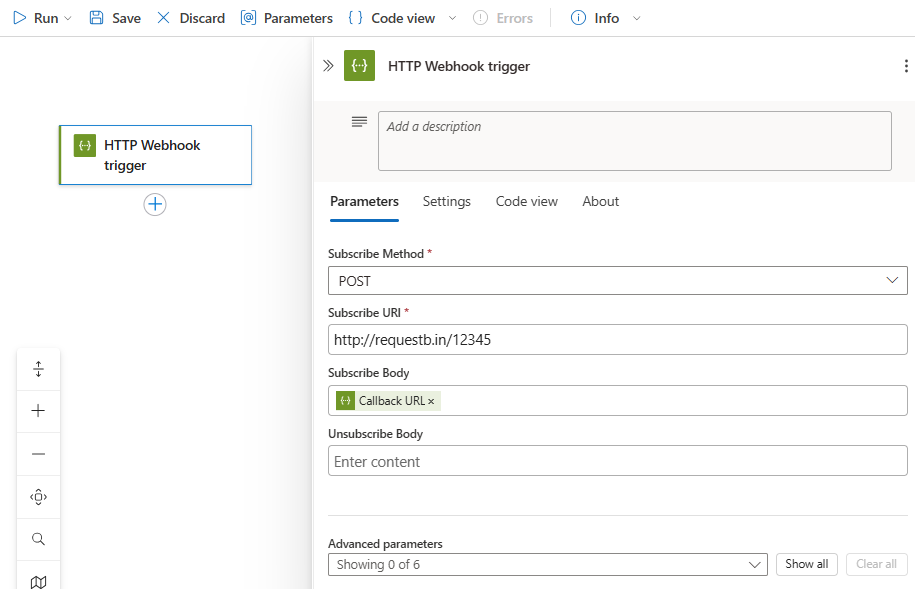Open the three-dot menu for HTTP Webhook trigger

[x=906, y=66]
